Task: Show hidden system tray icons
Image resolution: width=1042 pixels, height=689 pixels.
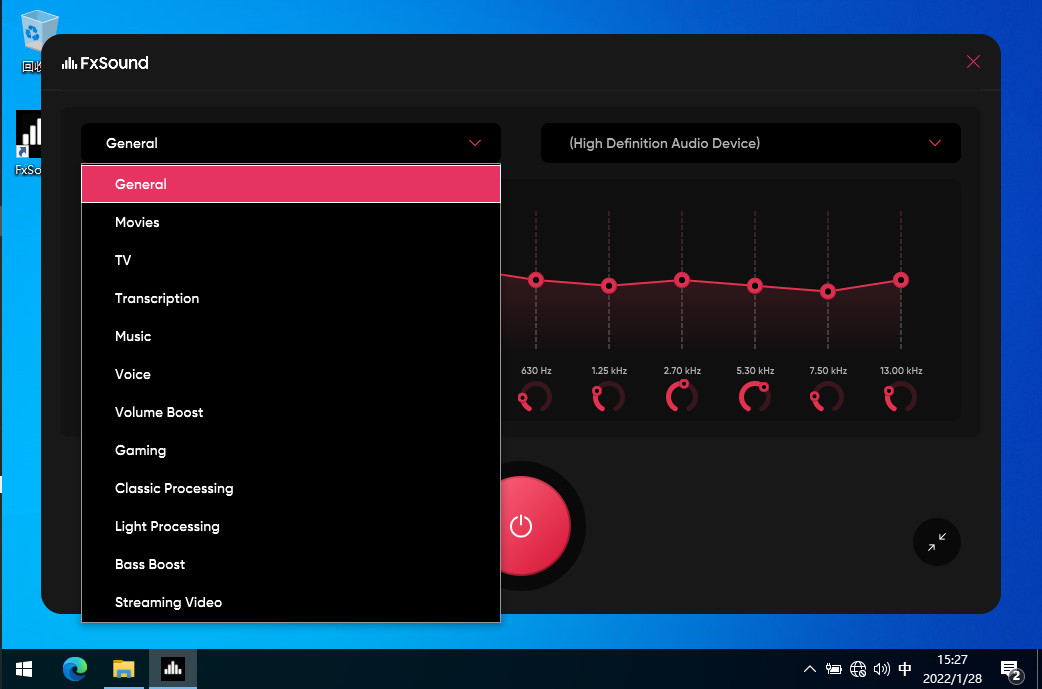Action: 809,669
